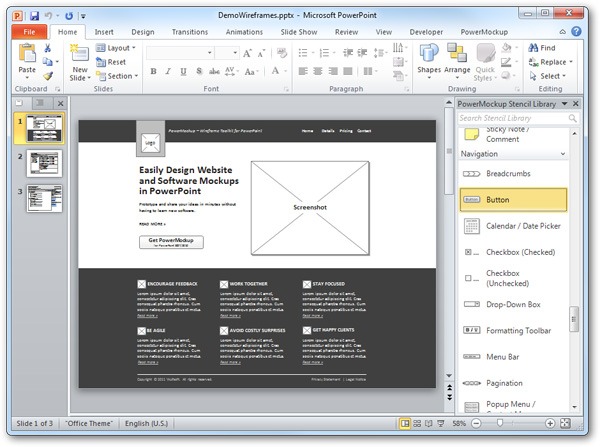Screen dimensions: 600x447
Task: Open the Layout dropdown
Action: tap(116, 48)
